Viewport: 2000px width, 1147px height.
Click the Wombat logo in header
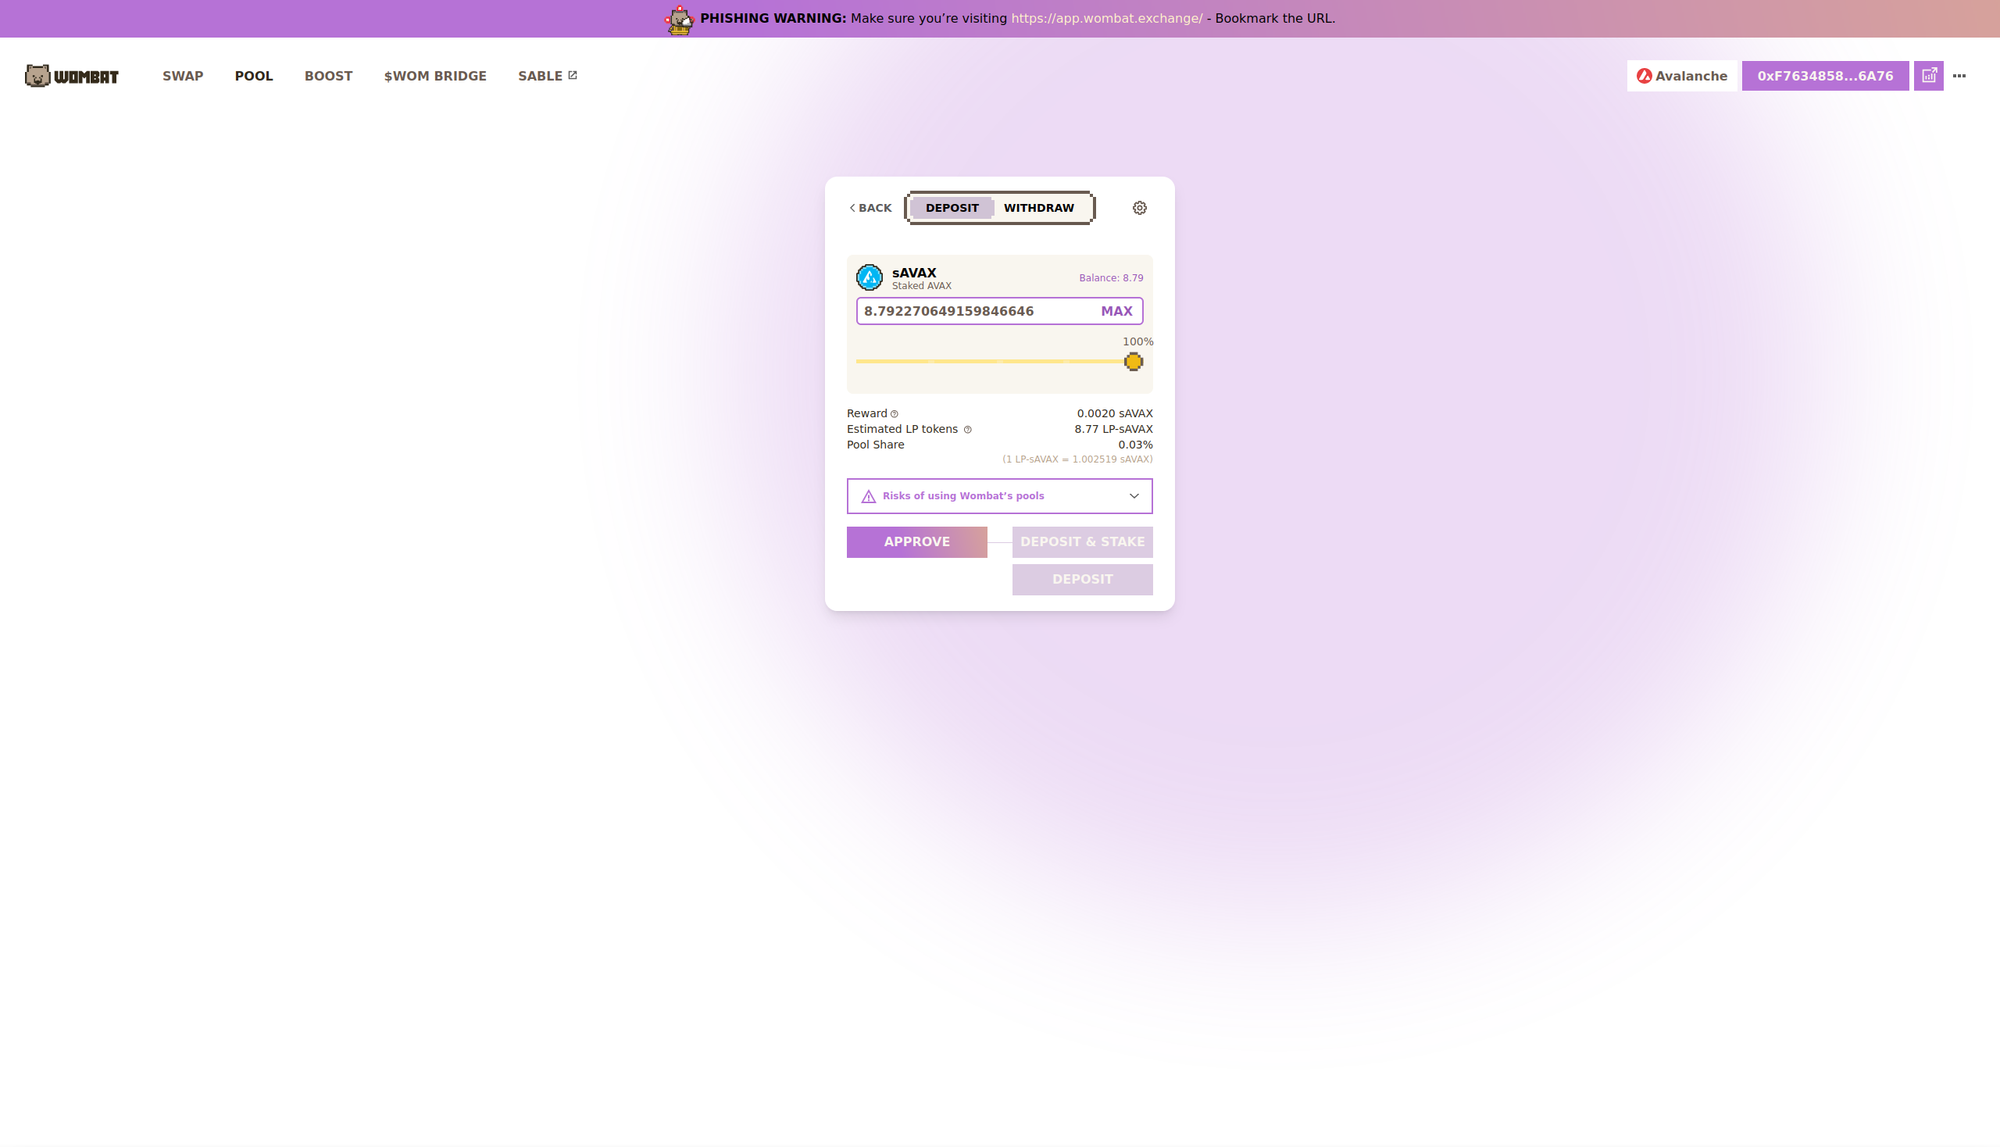click(72, 76)
